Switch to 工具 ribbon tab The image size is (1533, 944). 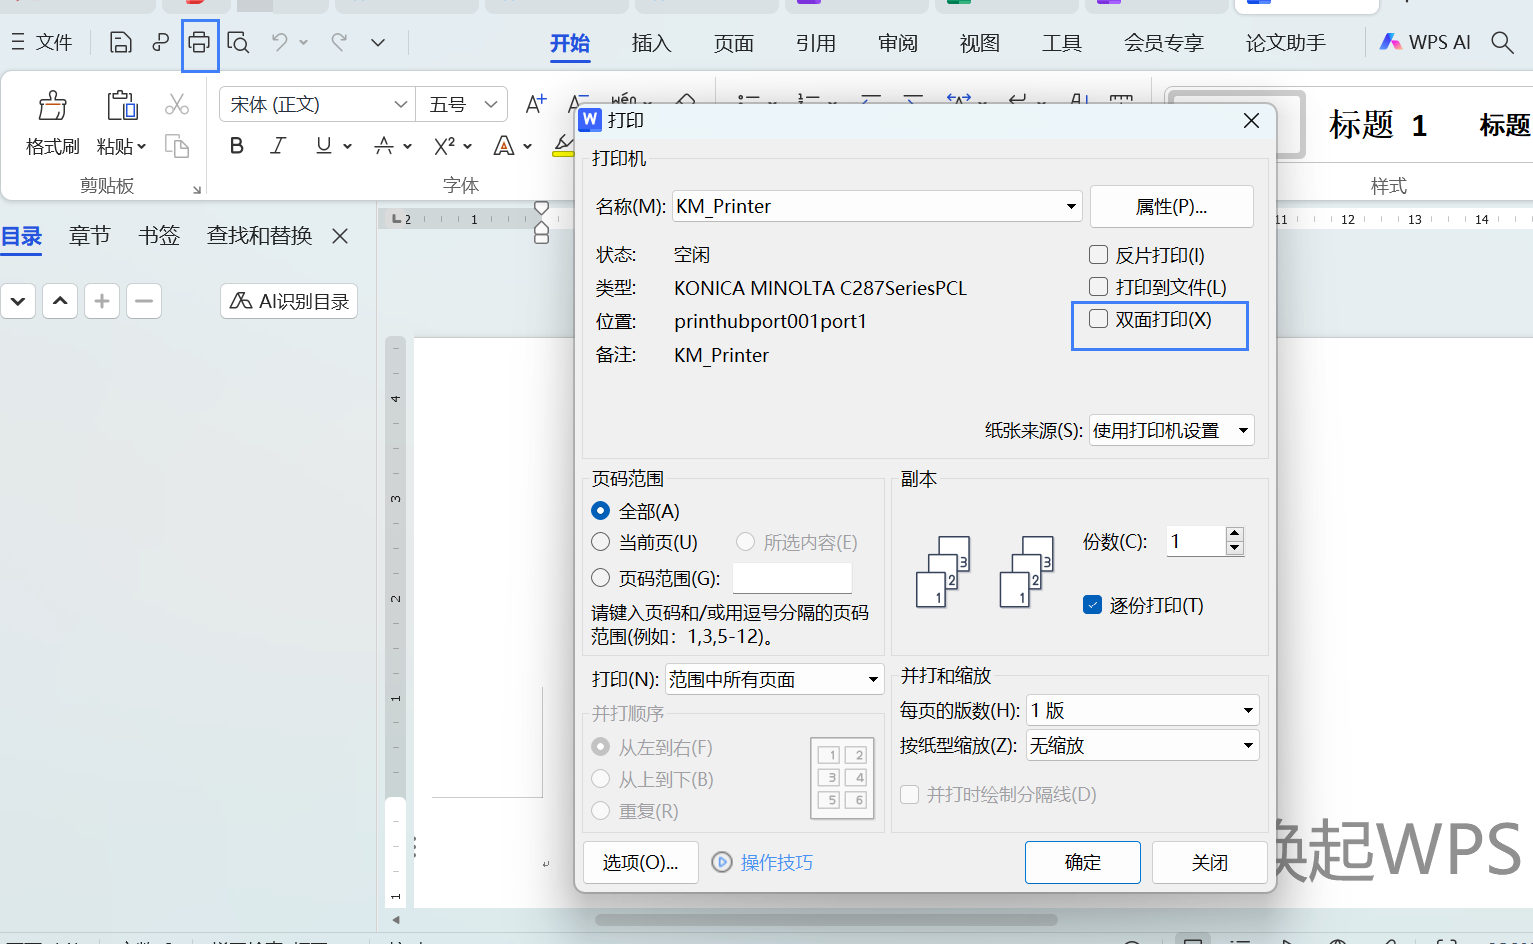pos(1061,43)
